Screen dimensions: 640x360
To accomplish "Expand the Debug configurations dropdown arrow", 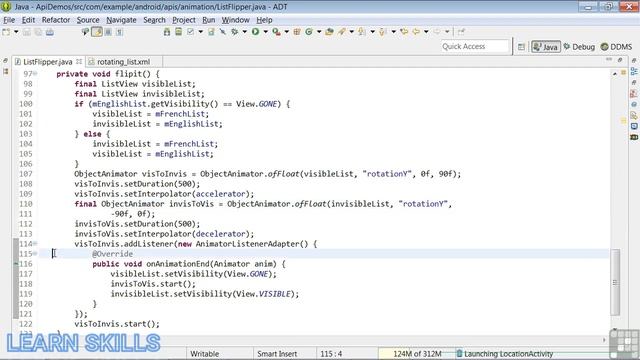I will coord(244,32).
